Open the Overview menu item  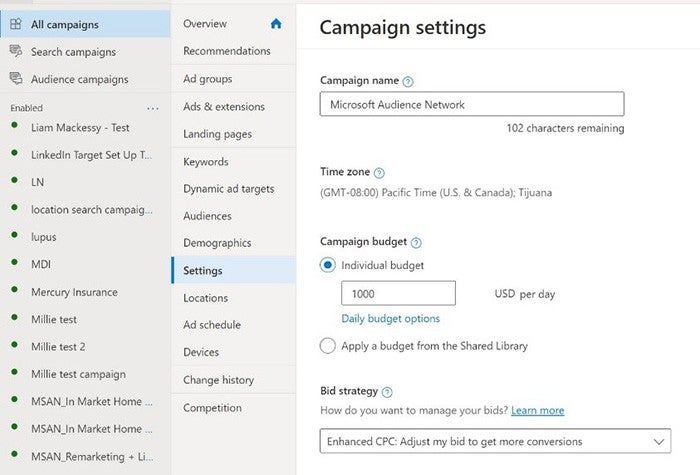click(x=205, y=24)
